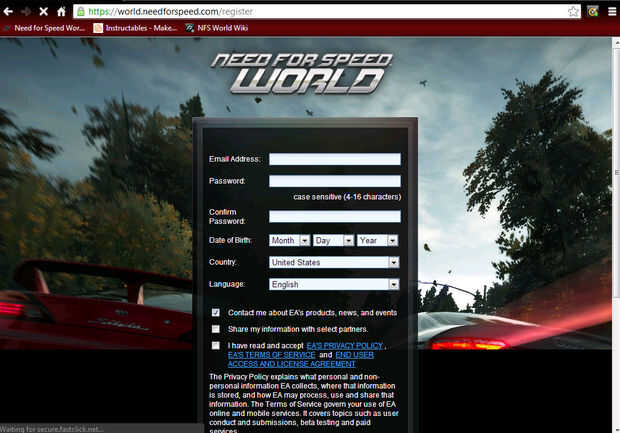
Task: Open the Language dropdown showing English
Action: [334, 284]
